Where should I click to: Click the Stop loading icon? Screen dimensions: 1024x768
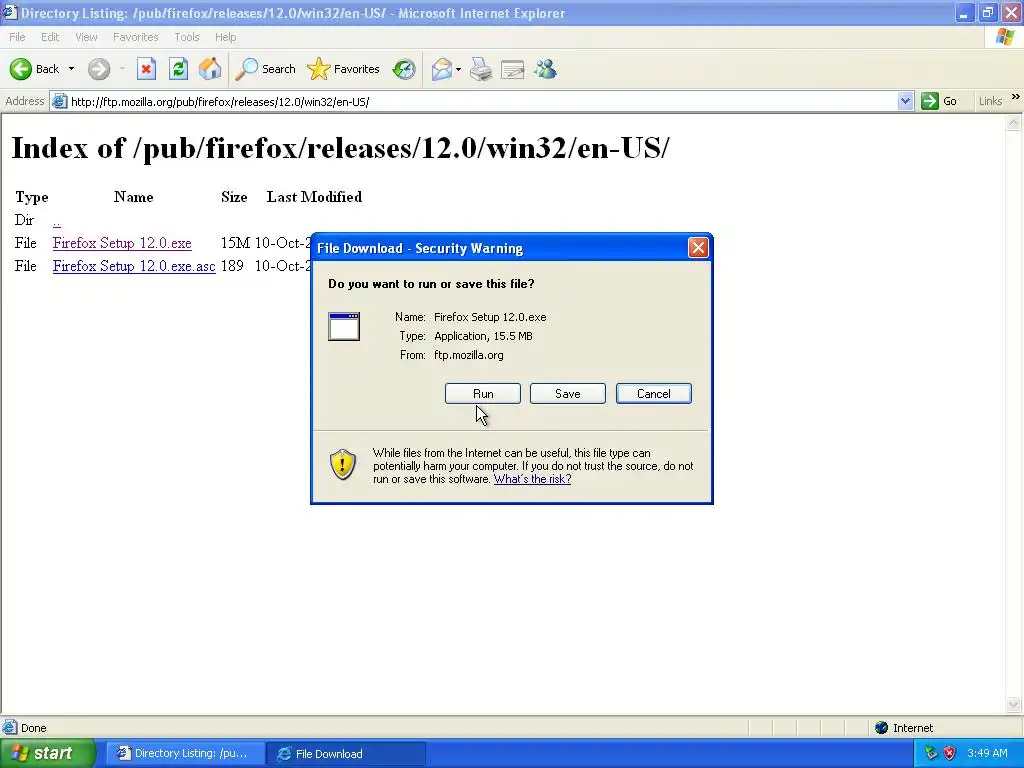pyautogui.click(x=146, y=69)
